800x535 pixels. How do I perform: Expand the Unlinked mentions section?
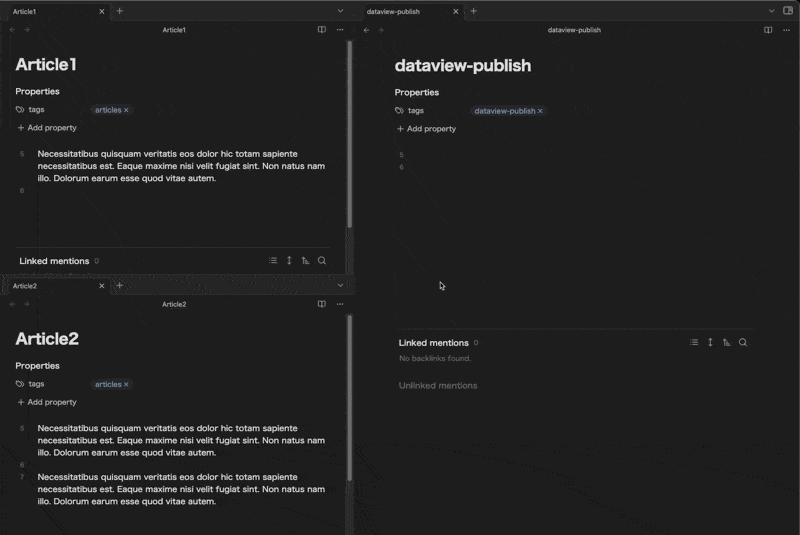438,386
